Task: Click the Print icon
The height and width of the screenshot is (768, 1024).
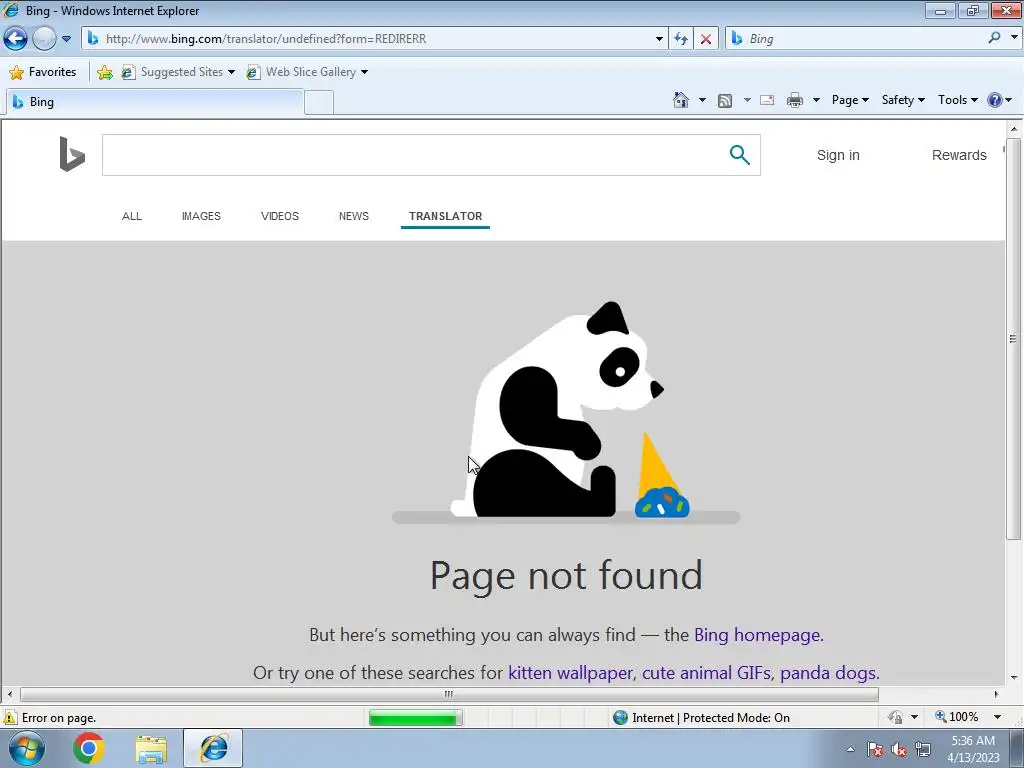Action: 795,100
